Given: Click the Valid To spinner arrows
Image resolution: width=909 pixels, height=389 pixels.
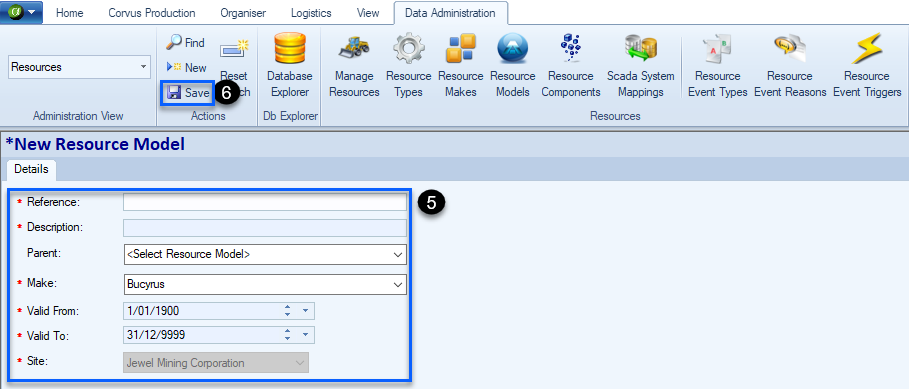Looking at the screenshot, I should click(x=287, y=335).
